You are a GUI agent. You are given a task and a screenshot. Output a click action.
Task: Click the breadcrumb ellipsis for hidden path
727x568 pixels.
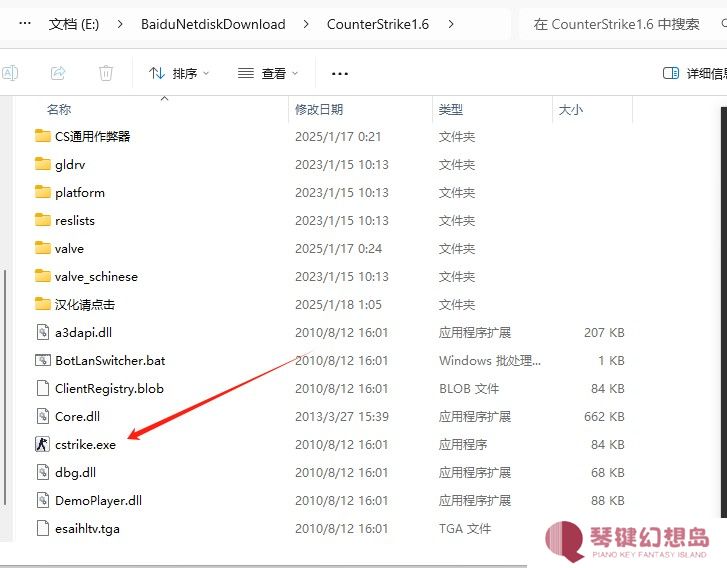(x=25, y=23)
